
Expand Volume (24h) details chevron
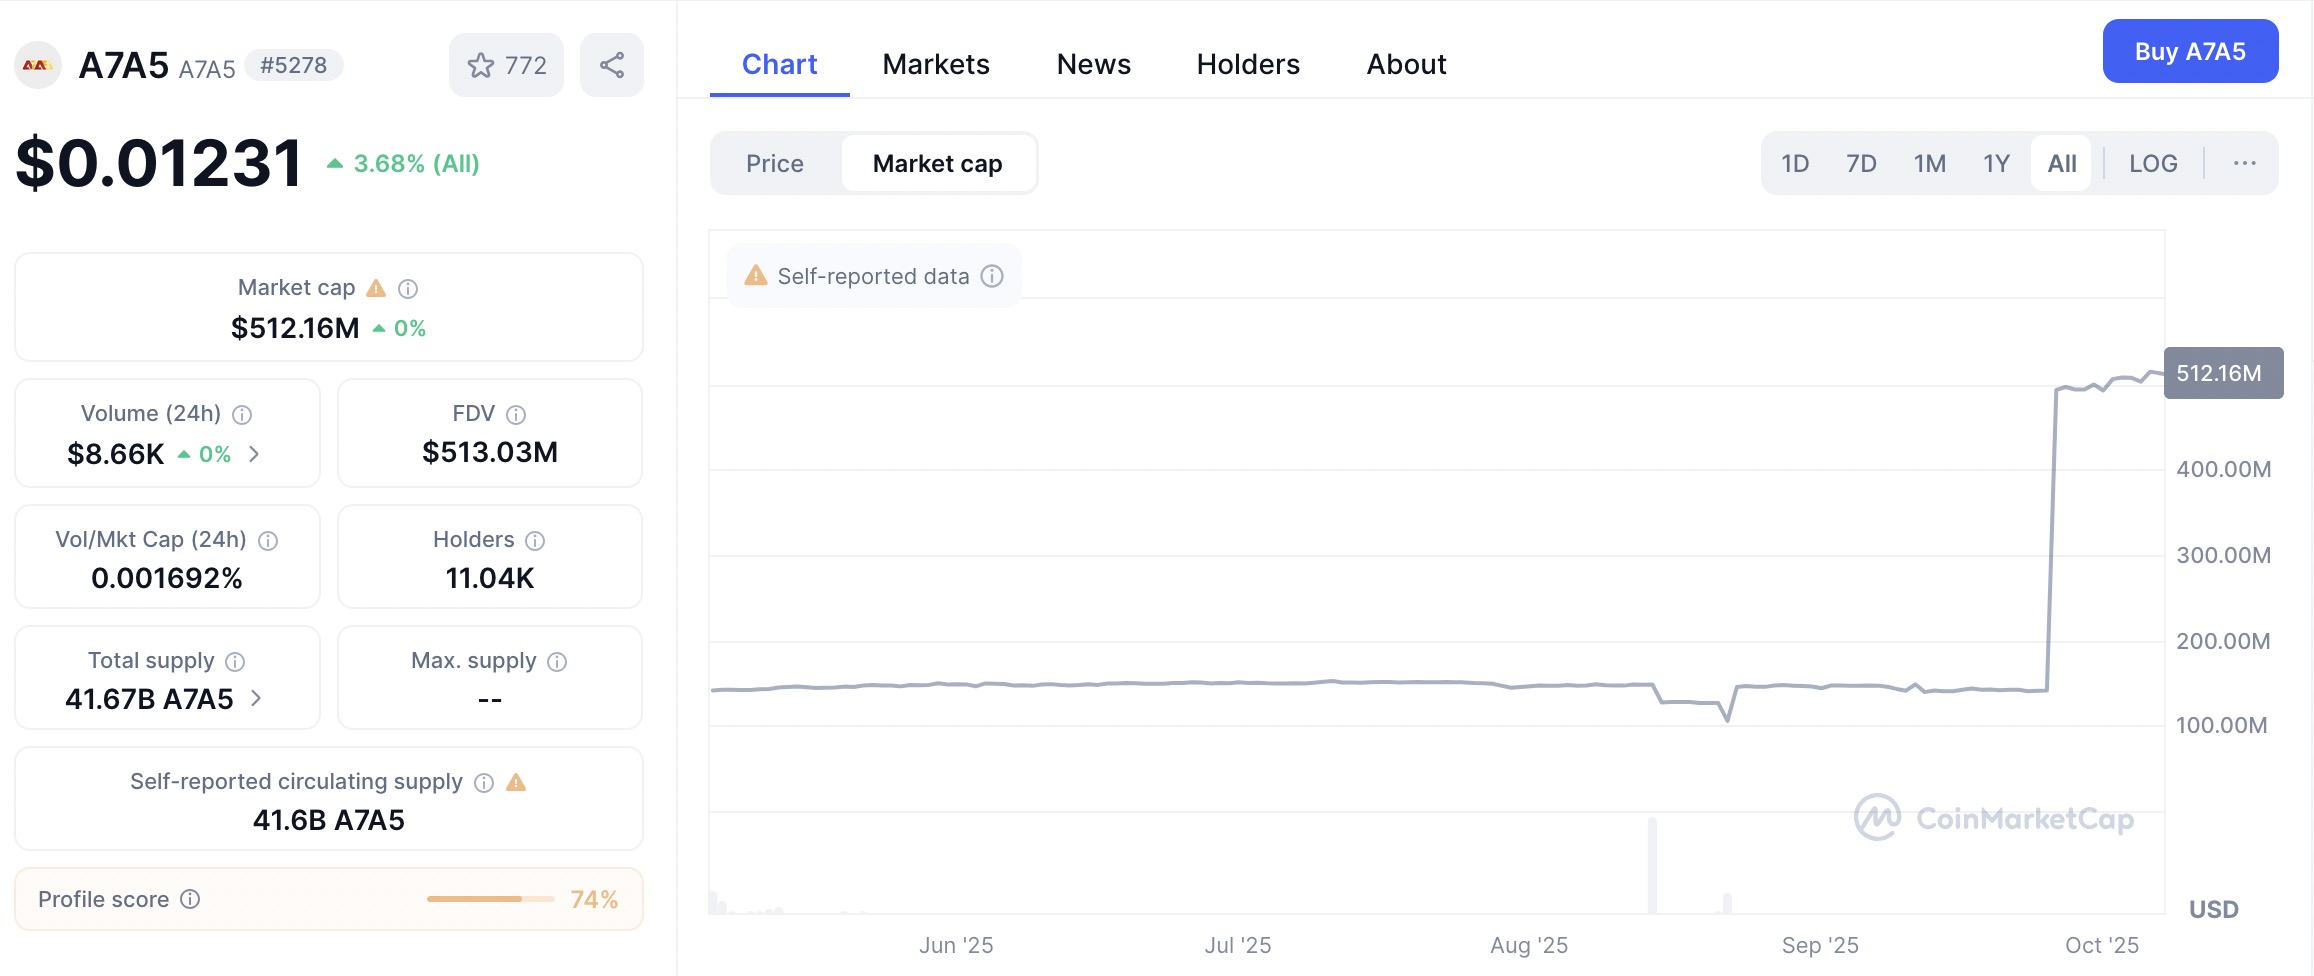coord(255,454)
